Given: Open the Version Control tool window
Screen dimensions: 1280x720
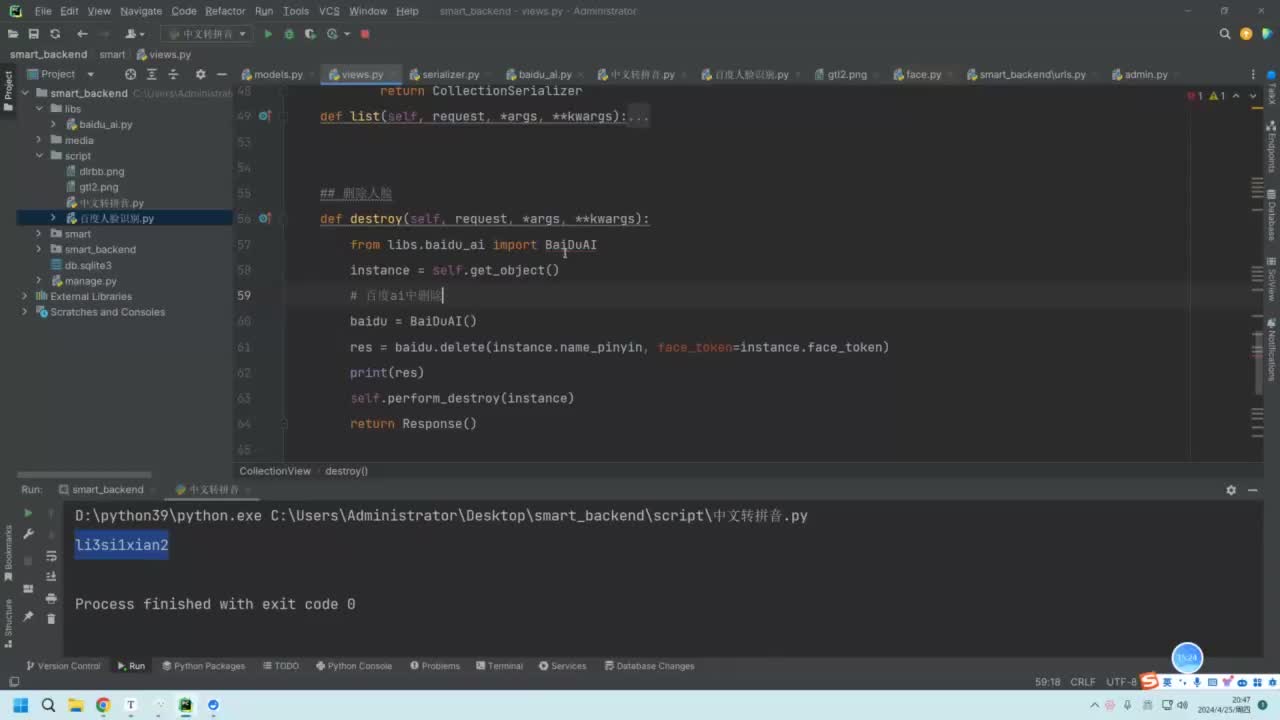Looking at the screenshot, I should click(63, 666).
